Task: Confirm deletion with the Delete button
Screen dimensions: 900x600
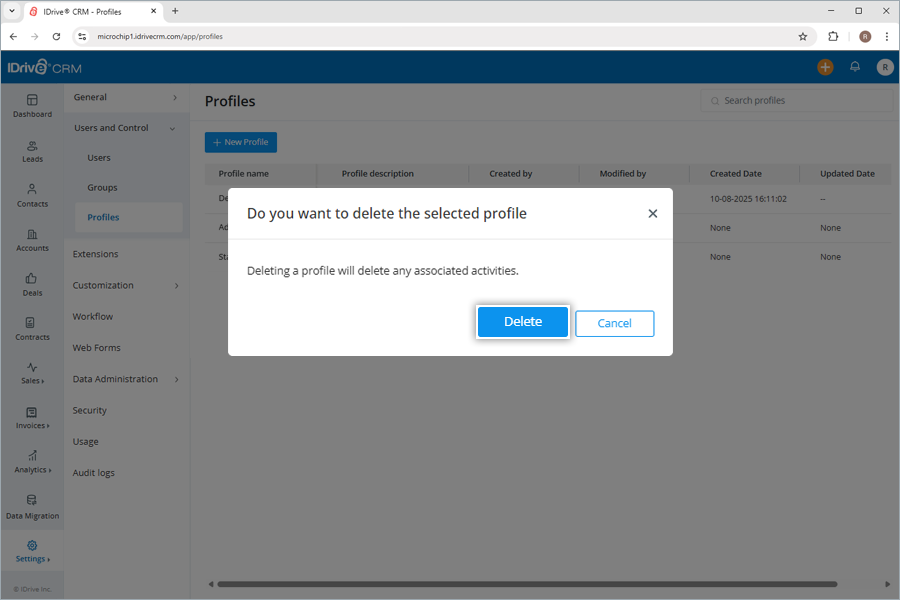Action: tap(523, 321)
